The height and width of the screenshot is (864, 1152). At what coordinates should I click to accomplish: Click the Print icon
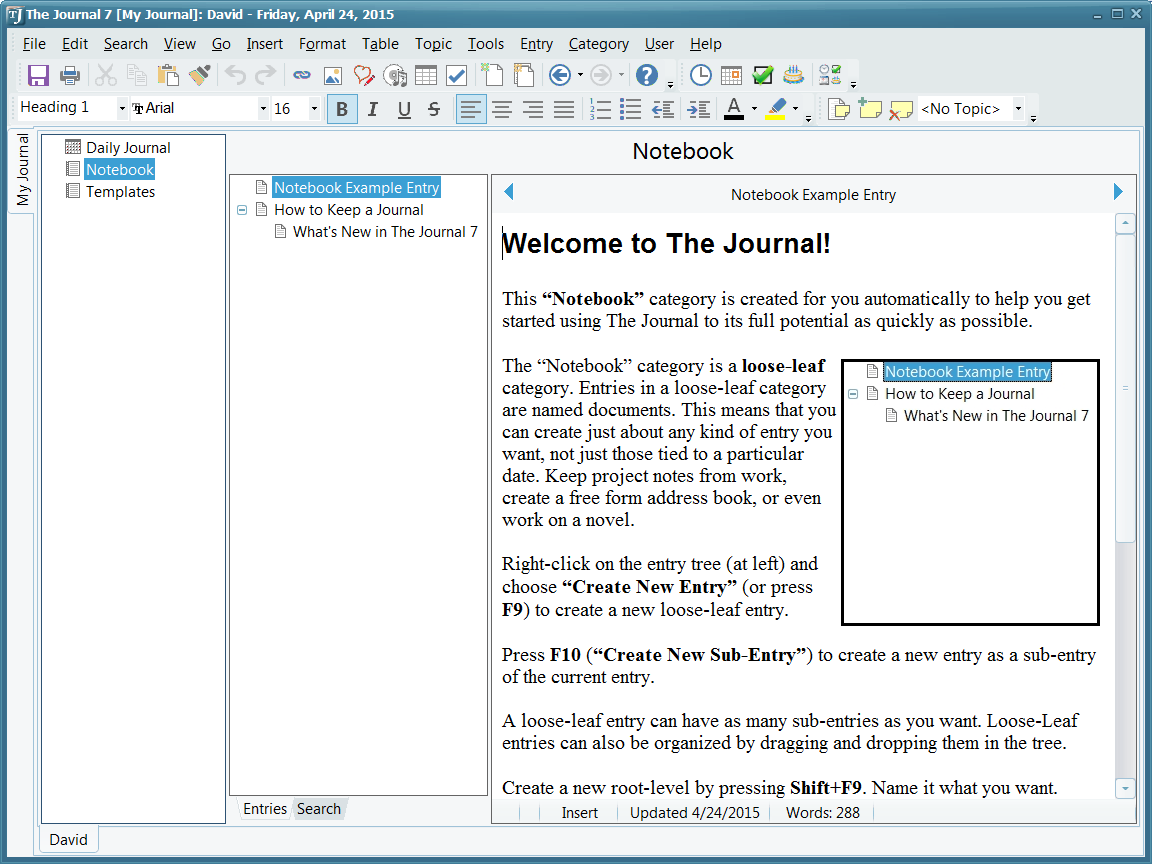69,75
